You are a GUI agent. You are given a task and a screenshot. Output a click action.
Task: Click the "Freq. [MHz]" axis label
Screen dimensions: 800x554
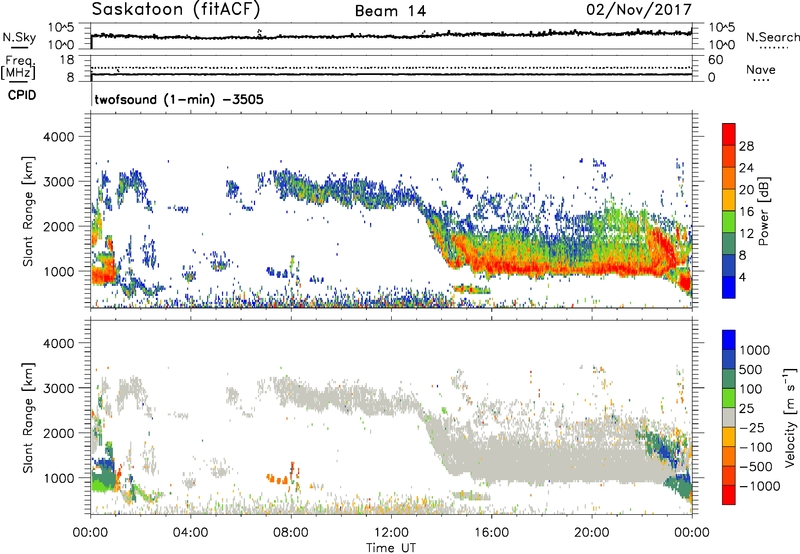19,67
